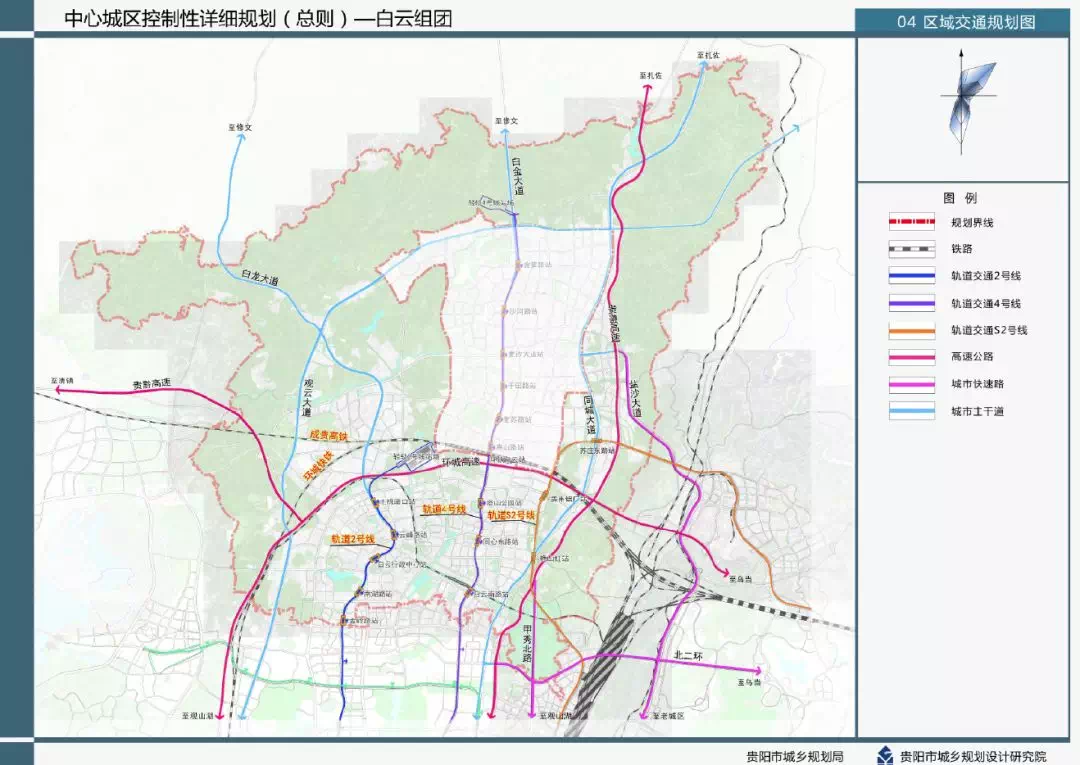Select the 同心南路站 station marker
This screenshot has width=1080, height=765.
pos(477,541)
